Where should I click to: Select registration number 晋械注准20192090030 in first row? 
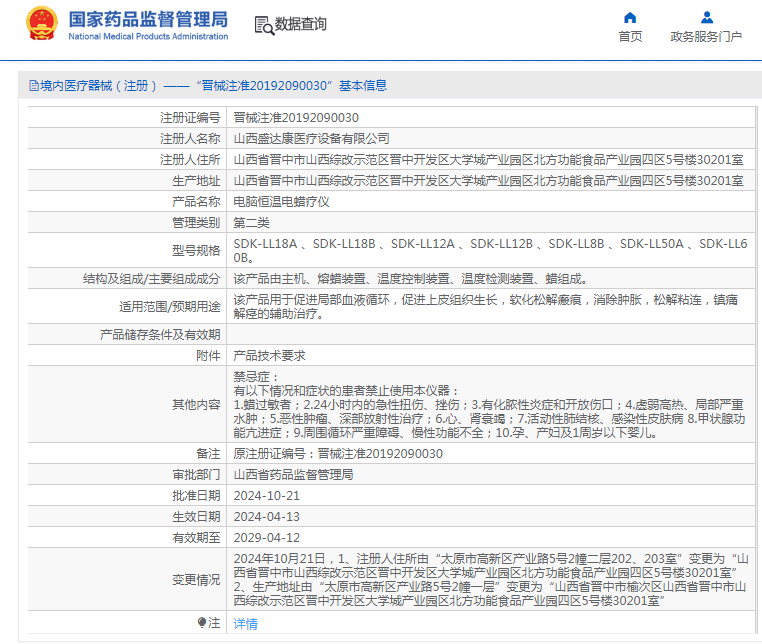(296, 118)
